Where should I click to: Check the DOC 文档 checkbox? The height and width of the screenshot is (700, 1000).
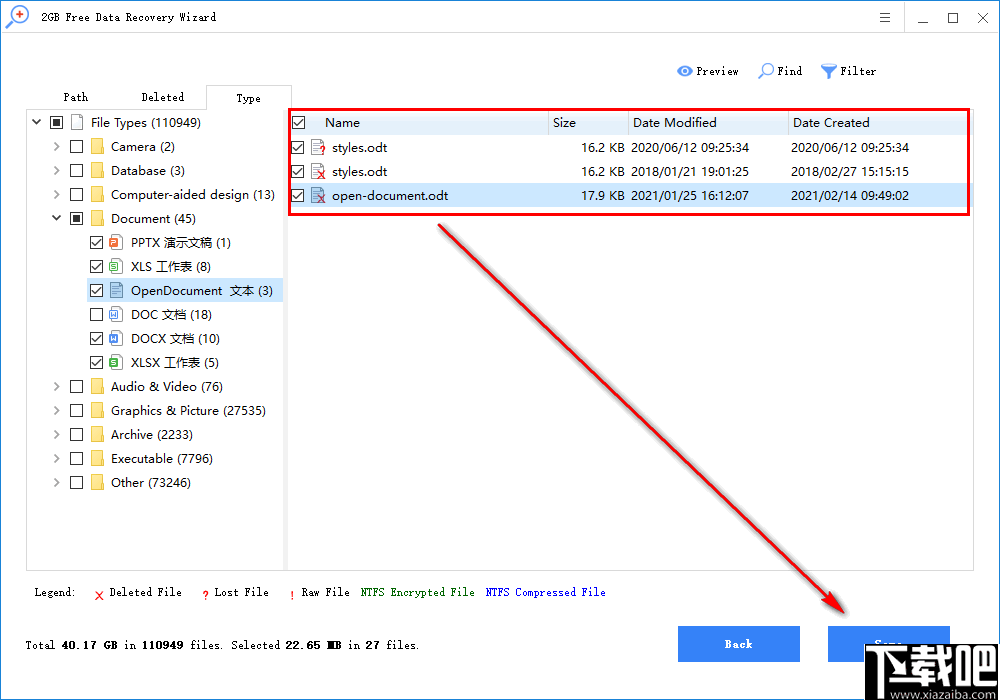tap(96, 314)
